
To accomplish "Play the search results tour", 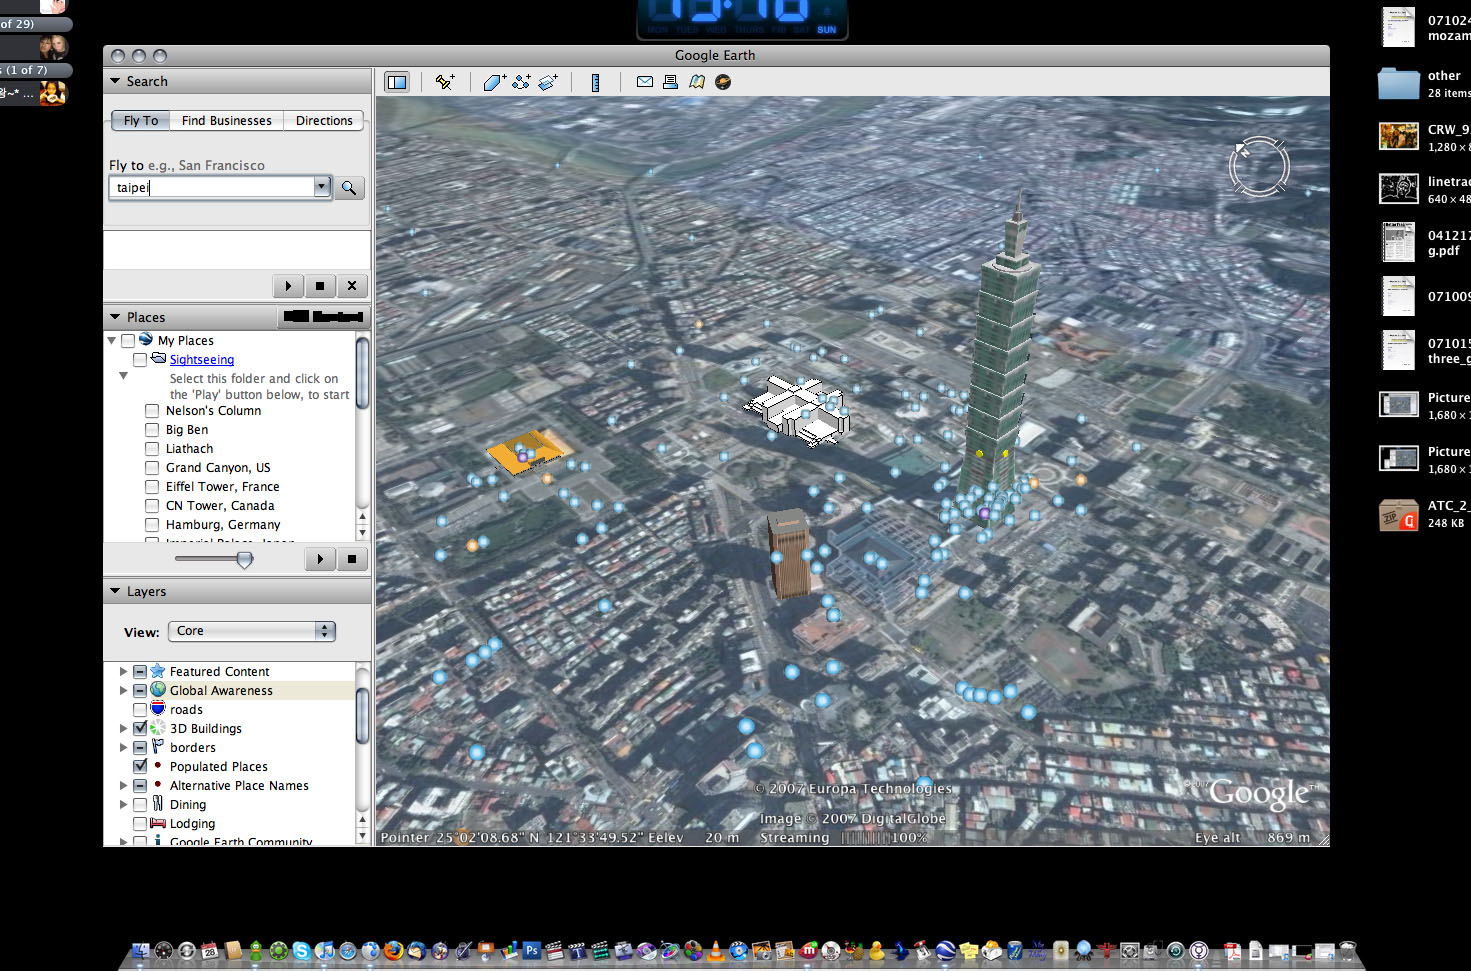I will coord(288,286).
